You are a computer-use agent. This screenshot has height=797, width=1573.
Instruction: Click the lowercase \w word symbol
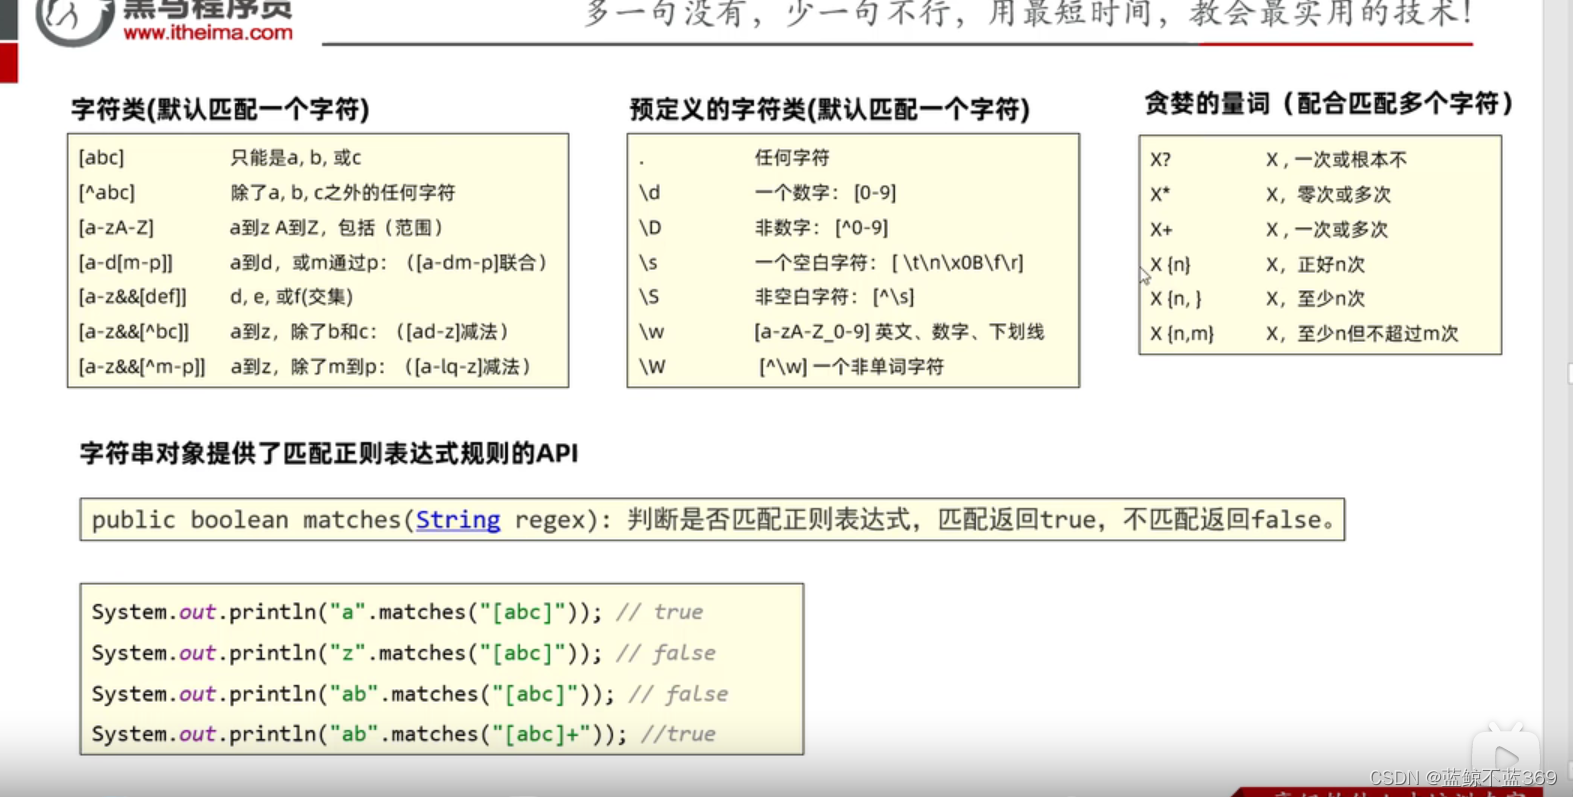point(652,331)
